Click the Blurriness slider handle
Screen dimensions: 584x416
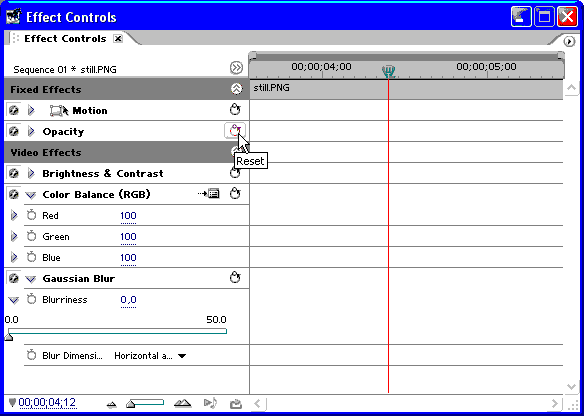8,337
